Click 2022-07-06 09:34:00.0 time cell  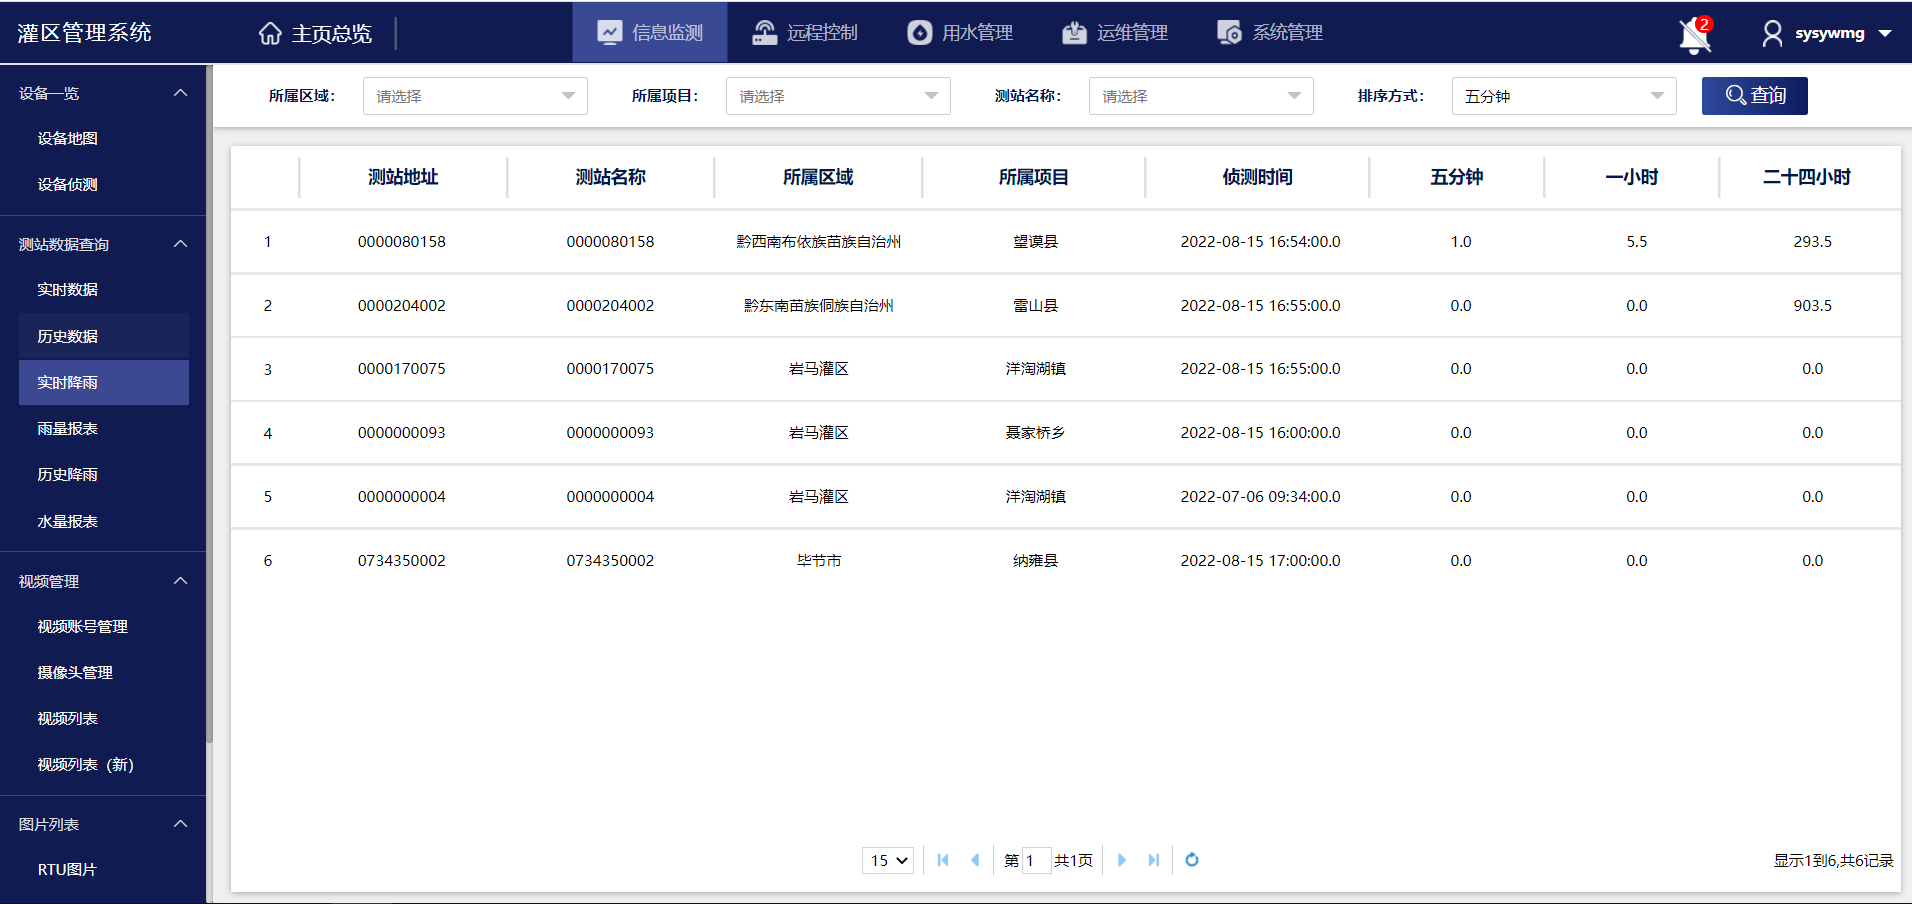(1260, 496)
